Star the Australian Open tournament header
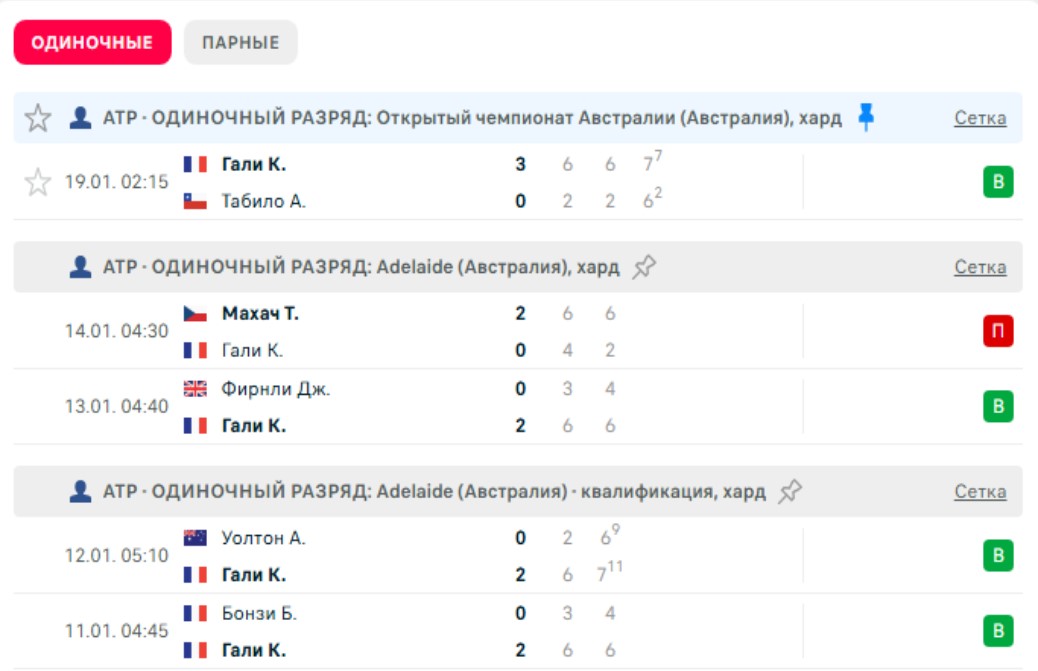Screen dimensions: 1038x671 [x=38, y=118]
